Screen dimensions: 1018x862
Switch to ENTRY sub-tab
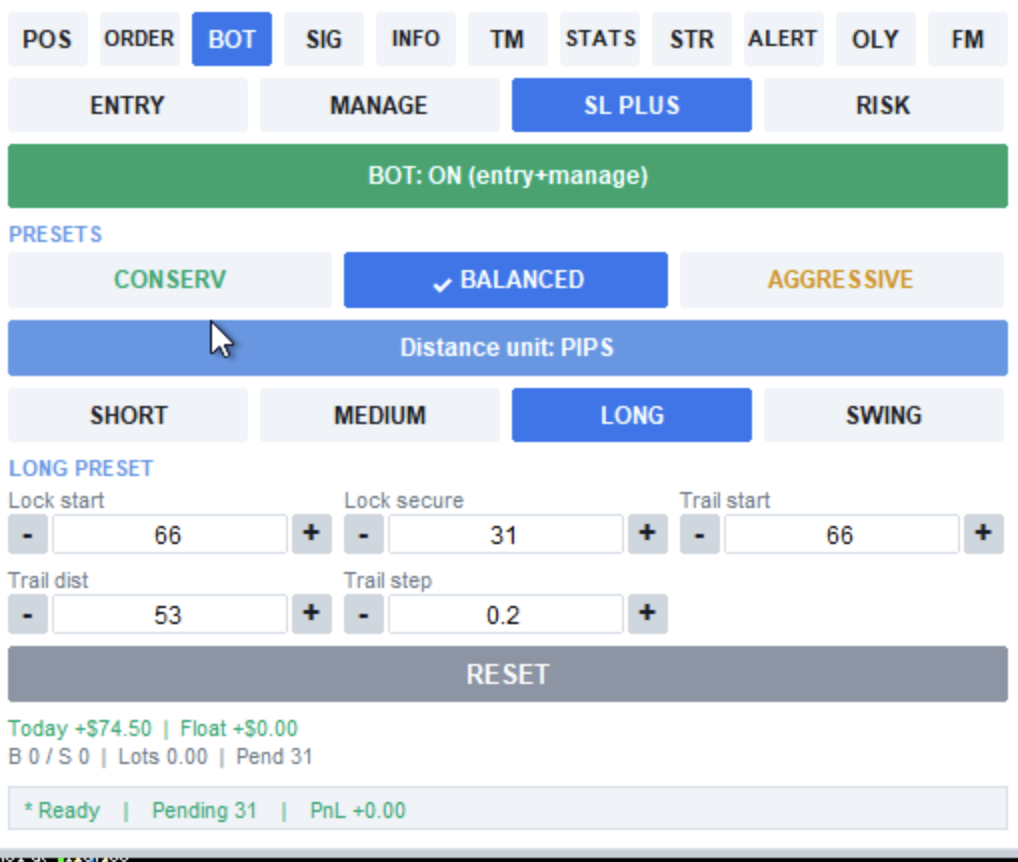click(x=128, y=105)
